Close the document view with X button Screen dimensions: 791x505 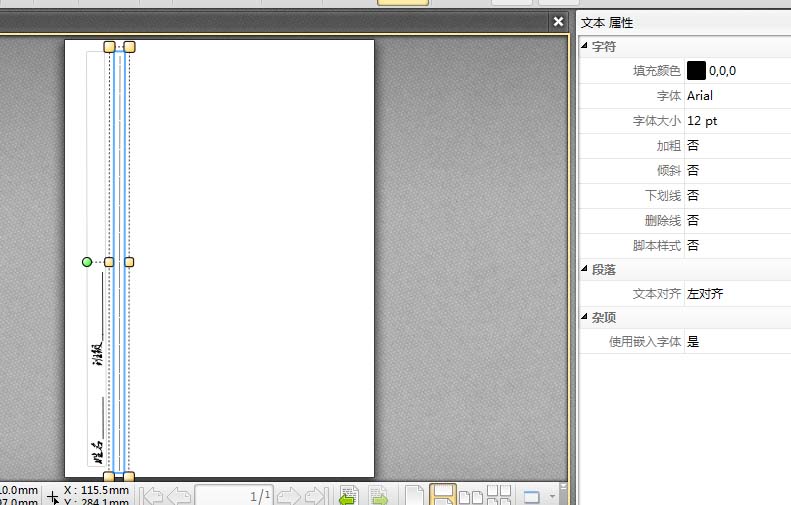(x=559, y=21)
